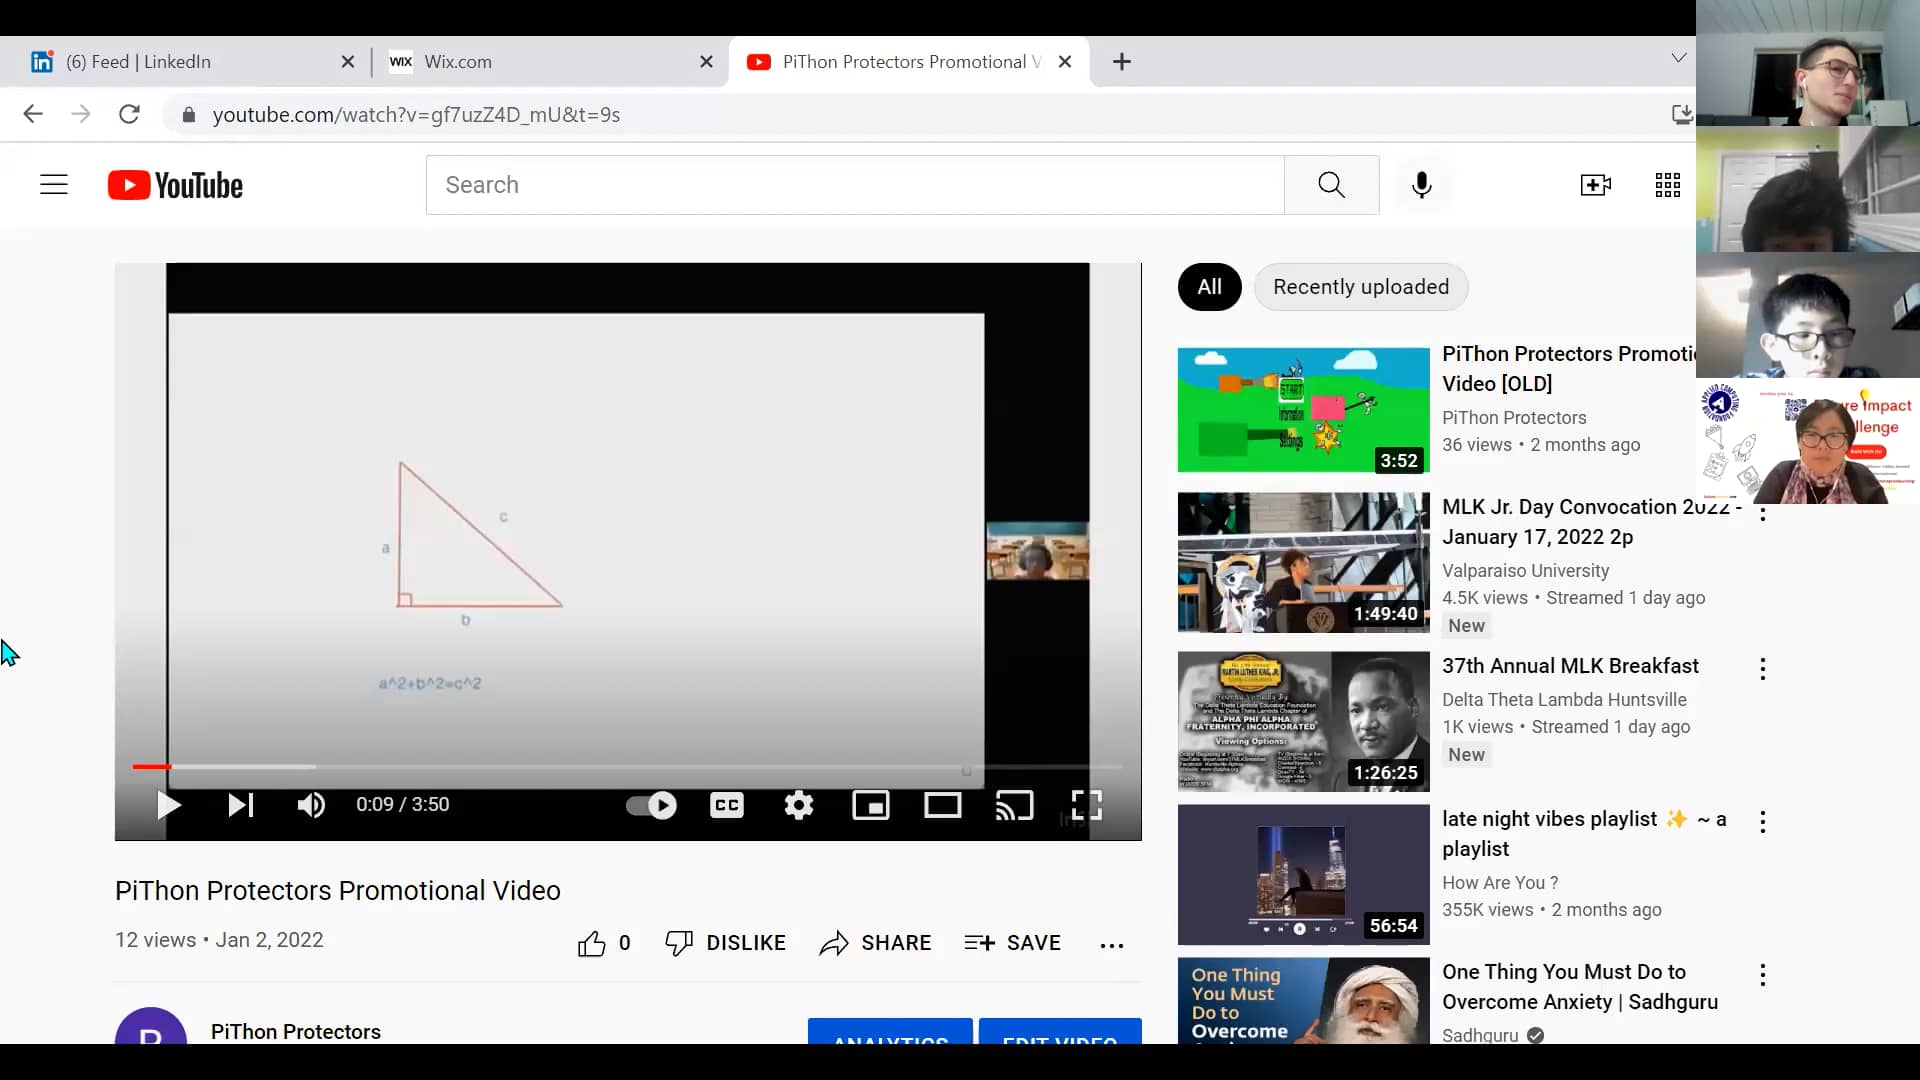
Task: Toggle the autoplay switch
Action: point(651,805)
